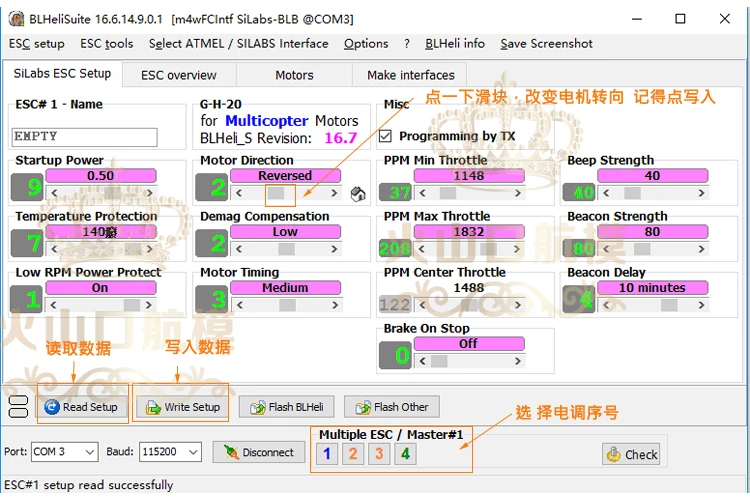Open the Options menu
Image resolution: width=750 pixels, height=500 pixels.
366,44
